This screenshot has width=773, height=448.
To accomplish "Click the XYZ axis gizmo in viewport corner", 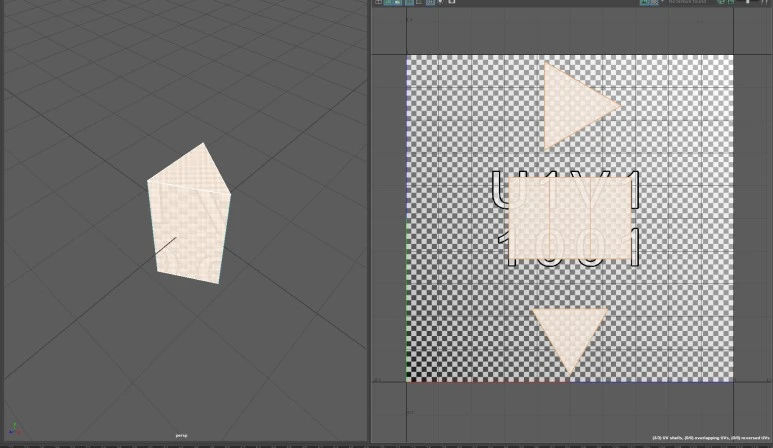I will 15,429.
